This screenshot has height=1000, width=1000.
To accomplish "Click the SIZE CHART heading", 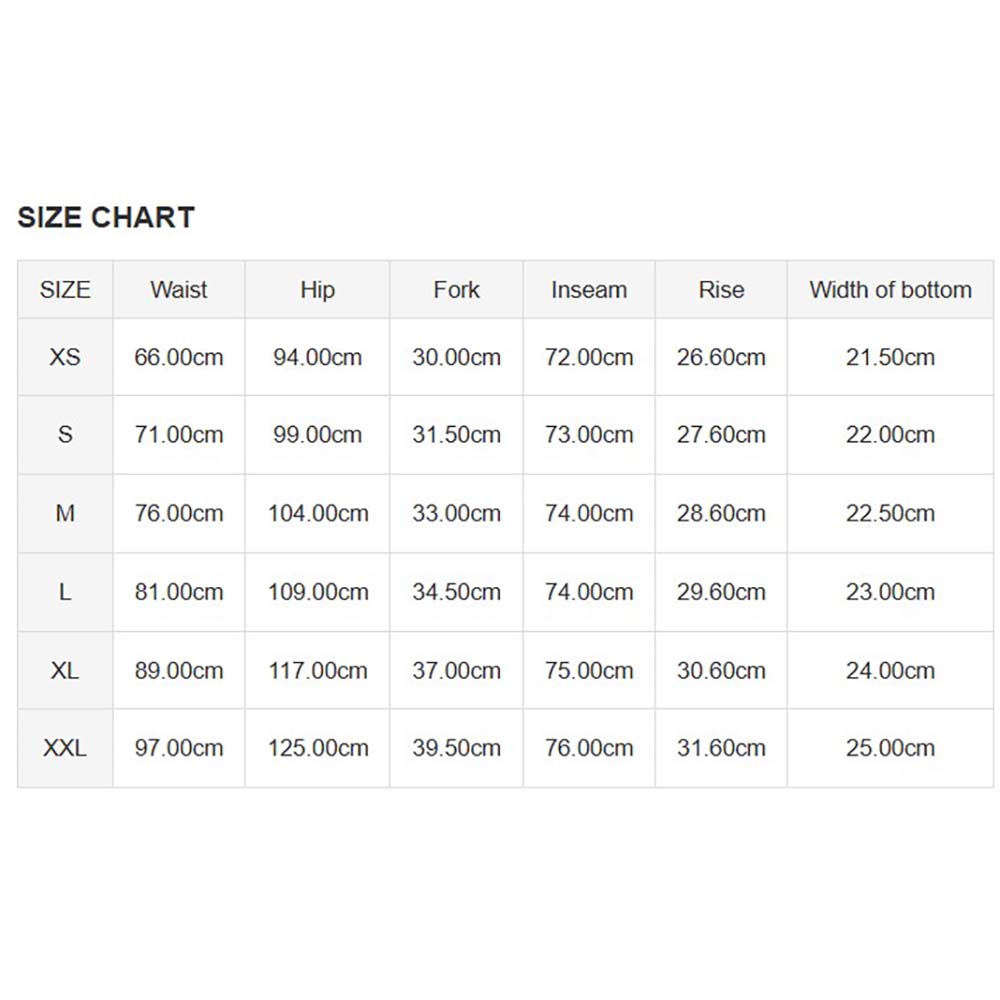I will (x=106, y=217).
